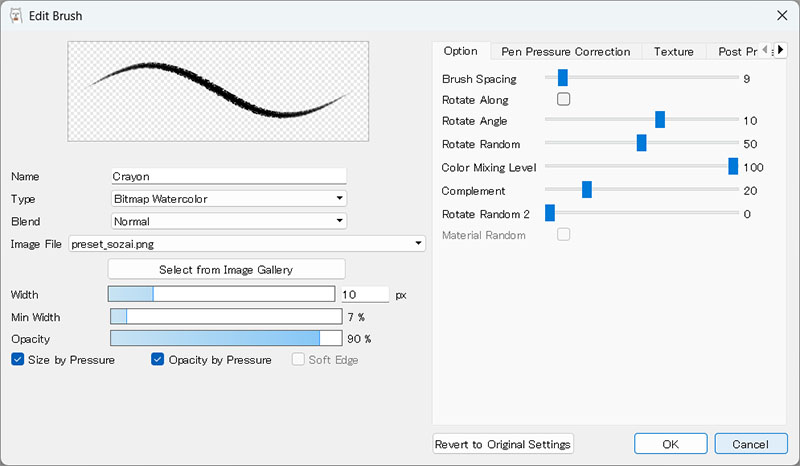Image resolution: width=800 pixels, height=466 pixels.
Task: Enable the Rotate Along checkbox
Action: (563, 100)
